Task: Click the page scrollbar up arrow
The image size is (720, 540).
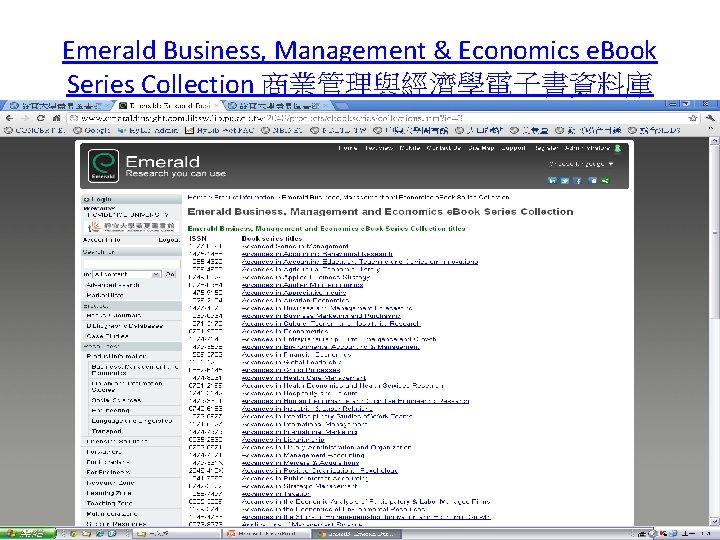Action: click(x=714, y=141)
